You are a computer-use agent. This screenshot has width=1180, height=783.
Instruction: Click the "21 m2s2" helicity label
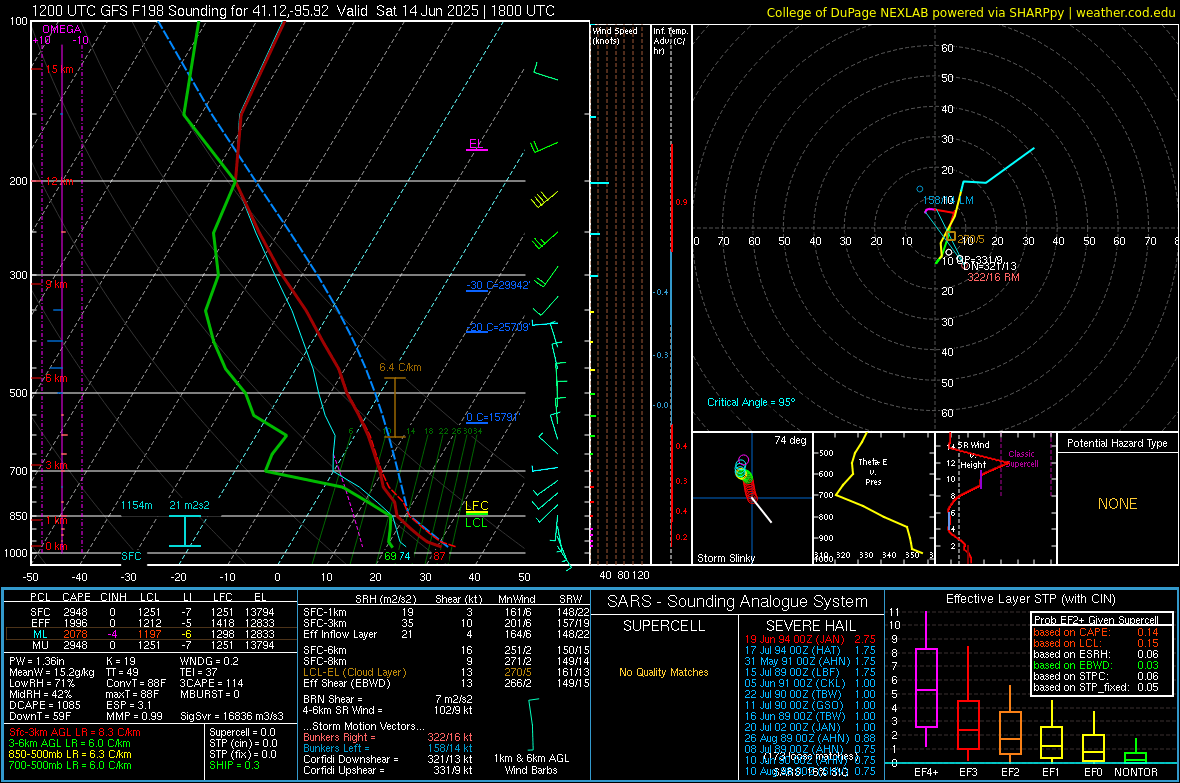click(x=189, y=505)
